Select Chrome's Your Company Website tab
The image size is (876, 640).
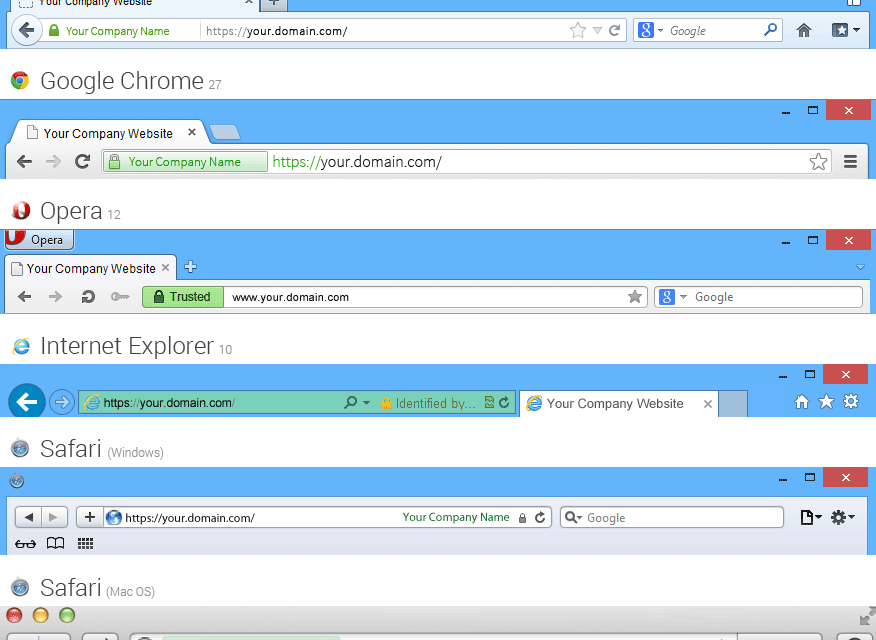[x=108, y=133]
